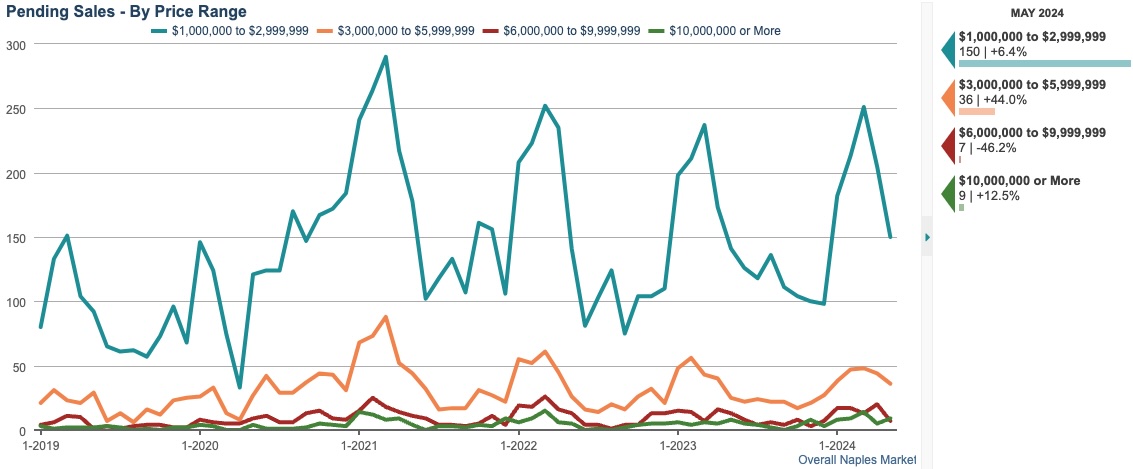Image resolution: width=1133 pixels, height=469 pixels.
Task: Click the $10,000,000 or More label in the side panel
Action: [x=1020, y=181]
